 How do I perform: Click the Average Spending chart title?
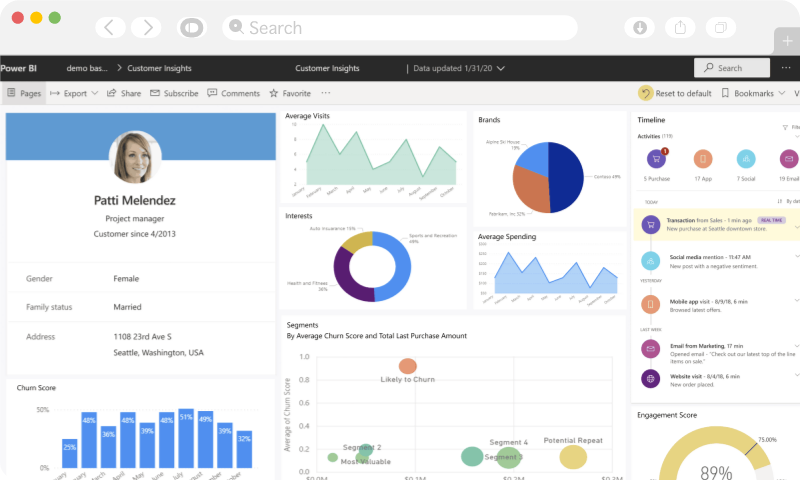[x=507, y=237]
